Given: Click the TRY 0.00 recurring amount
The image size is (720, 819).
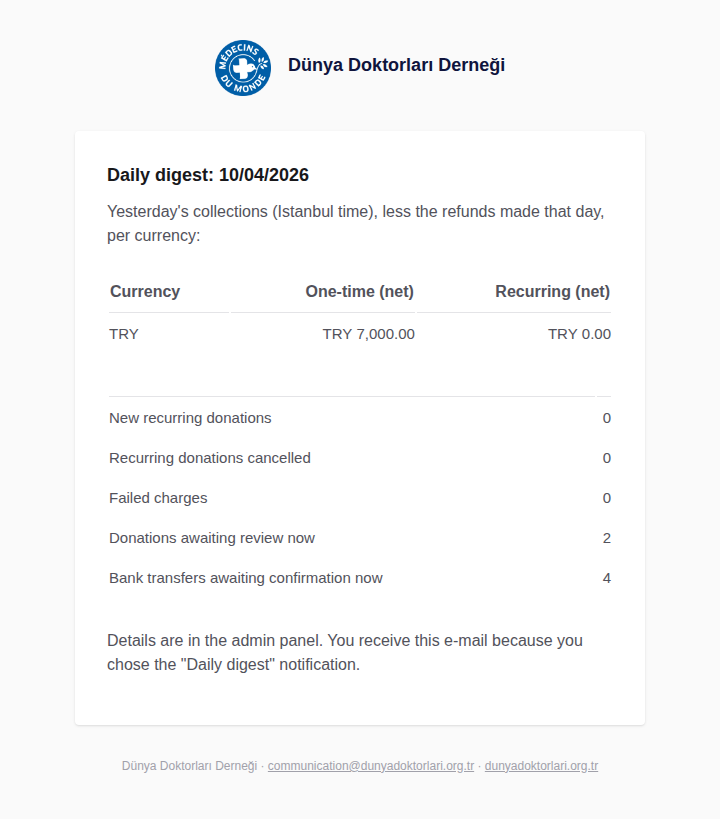Looking at the screenshot, I should pos(579,334).
